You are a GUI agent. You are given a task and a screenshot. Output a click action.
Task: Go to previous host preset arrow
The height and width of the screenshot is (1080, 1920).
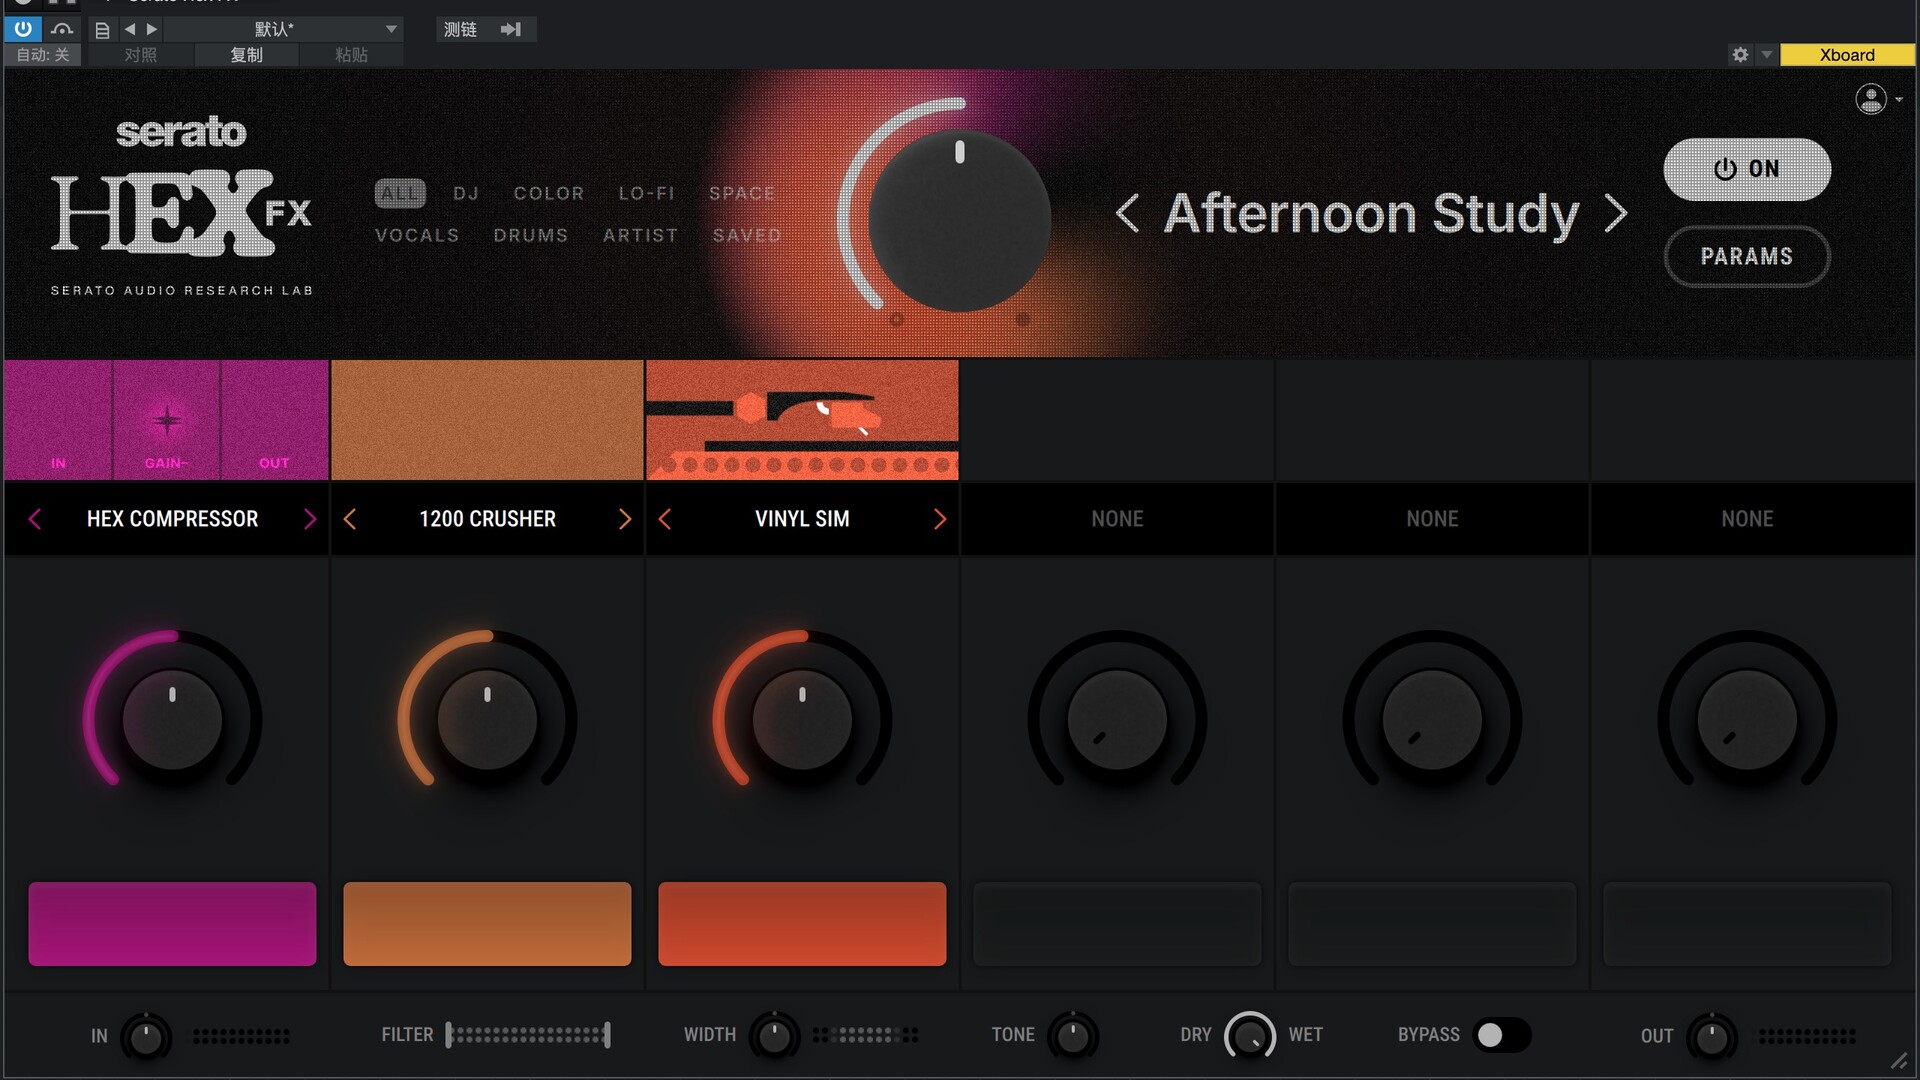tap(130, 29)
